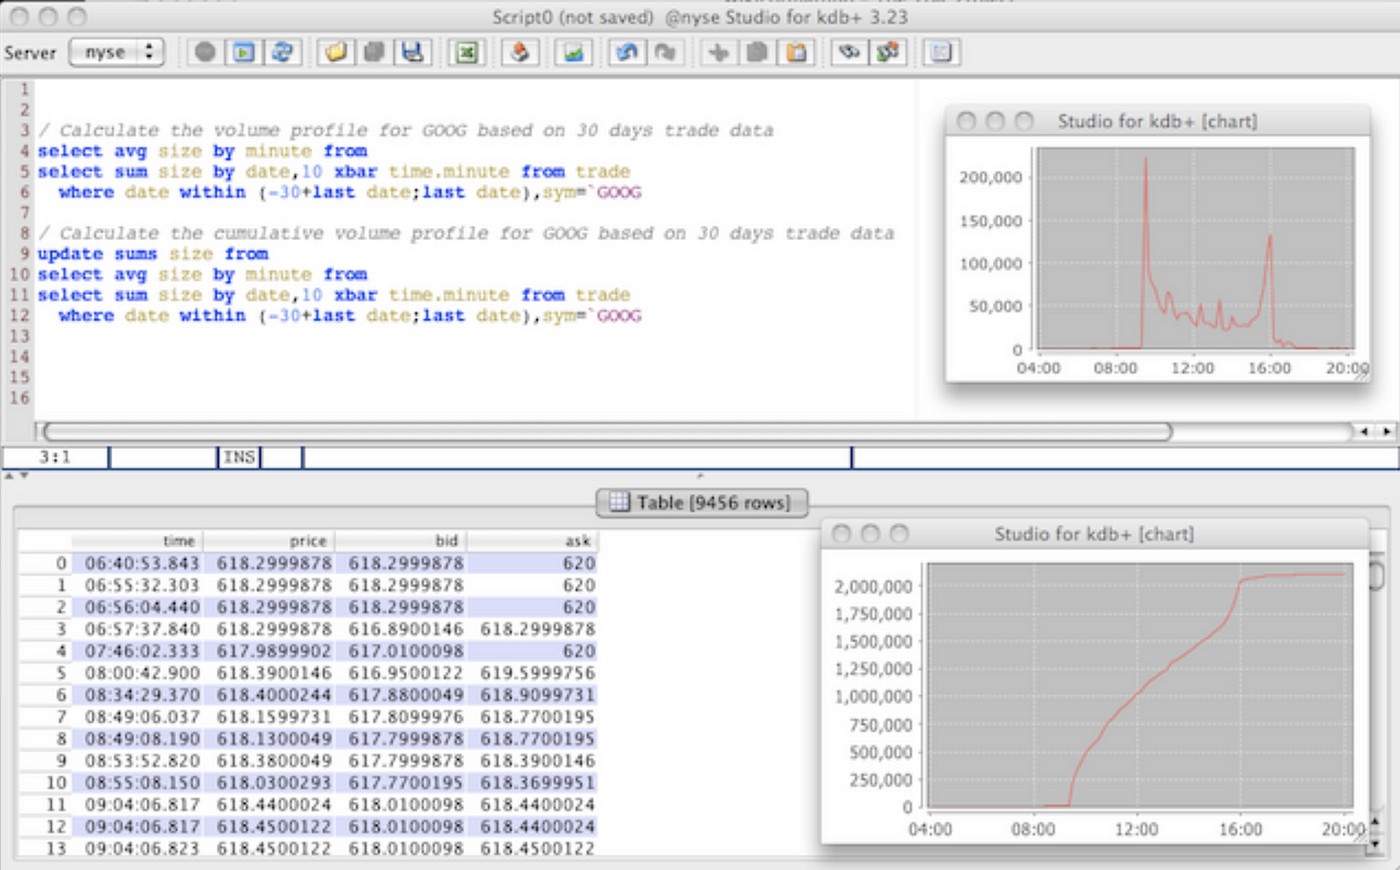Refresh the server connection icon
The width and height of the screenshot is (1400, 870).
(x=282, y=52)
